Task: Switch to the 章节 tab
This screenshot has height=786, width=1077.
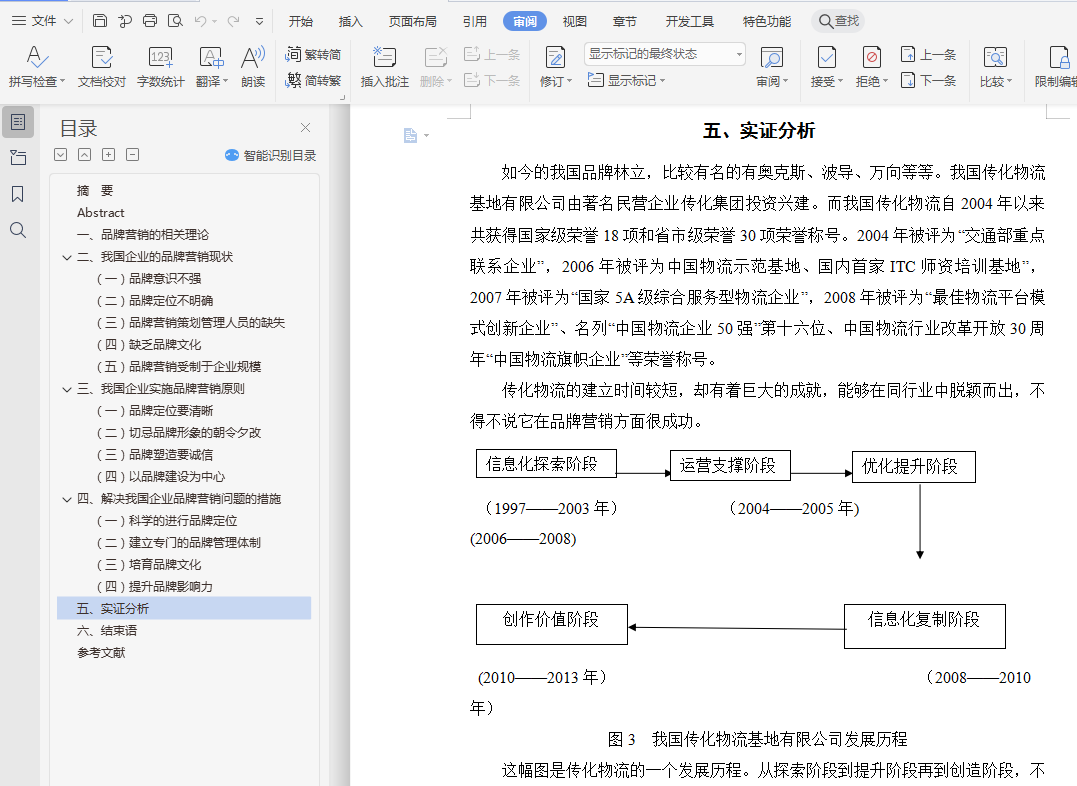Action: (624, 21)
